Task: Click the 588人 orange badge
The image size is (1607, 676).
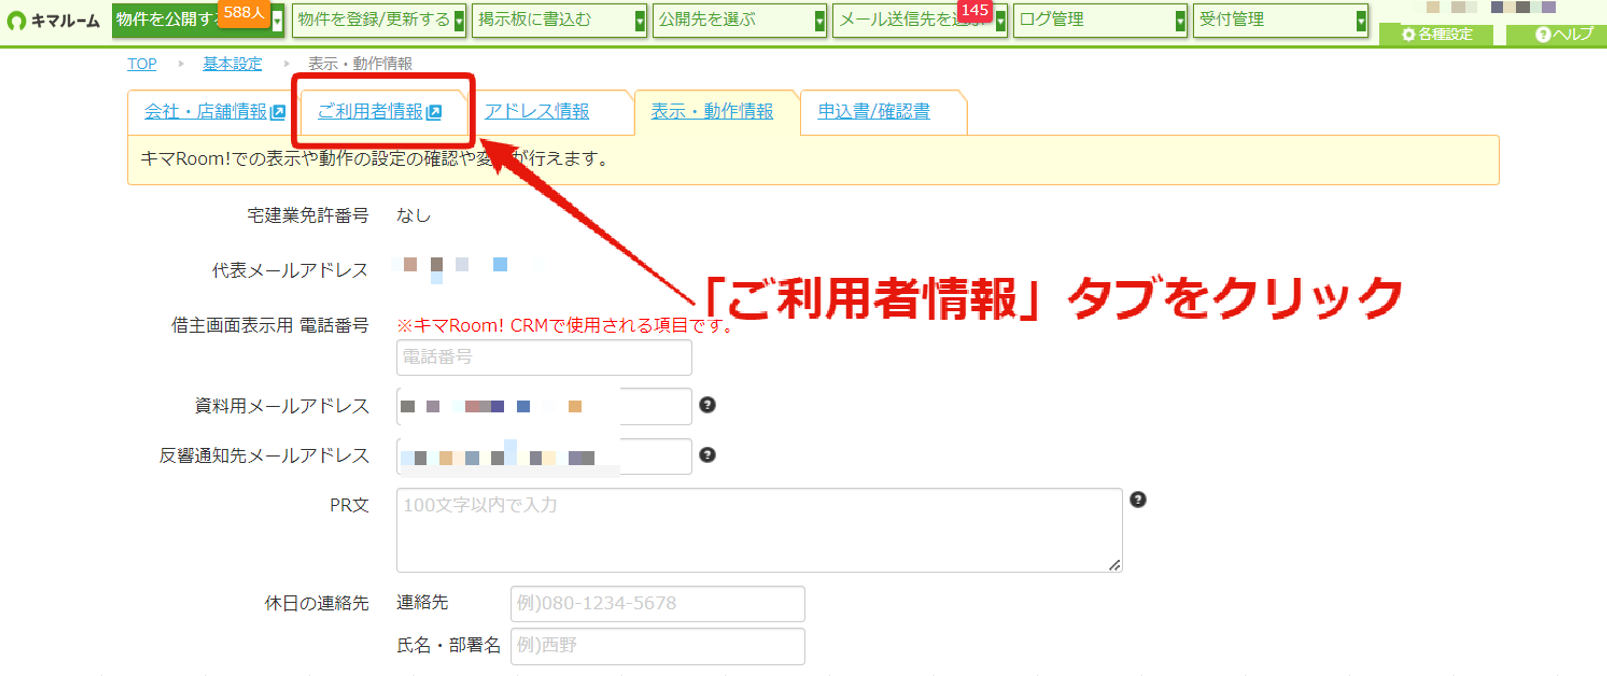Action: [243, 12]
